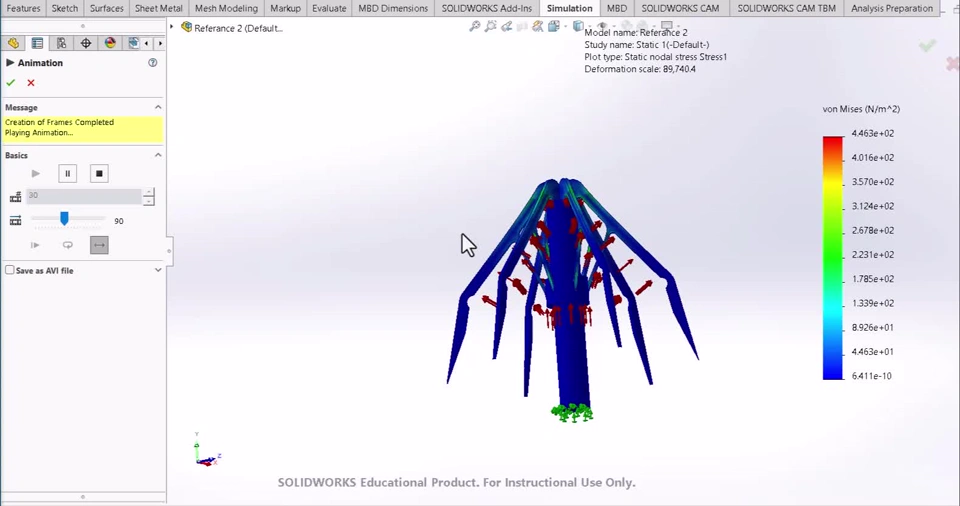Open the DisplayManager color-ball tab
Screen dimensions: 960x506
pyautogui.click(x=110, y=43)
